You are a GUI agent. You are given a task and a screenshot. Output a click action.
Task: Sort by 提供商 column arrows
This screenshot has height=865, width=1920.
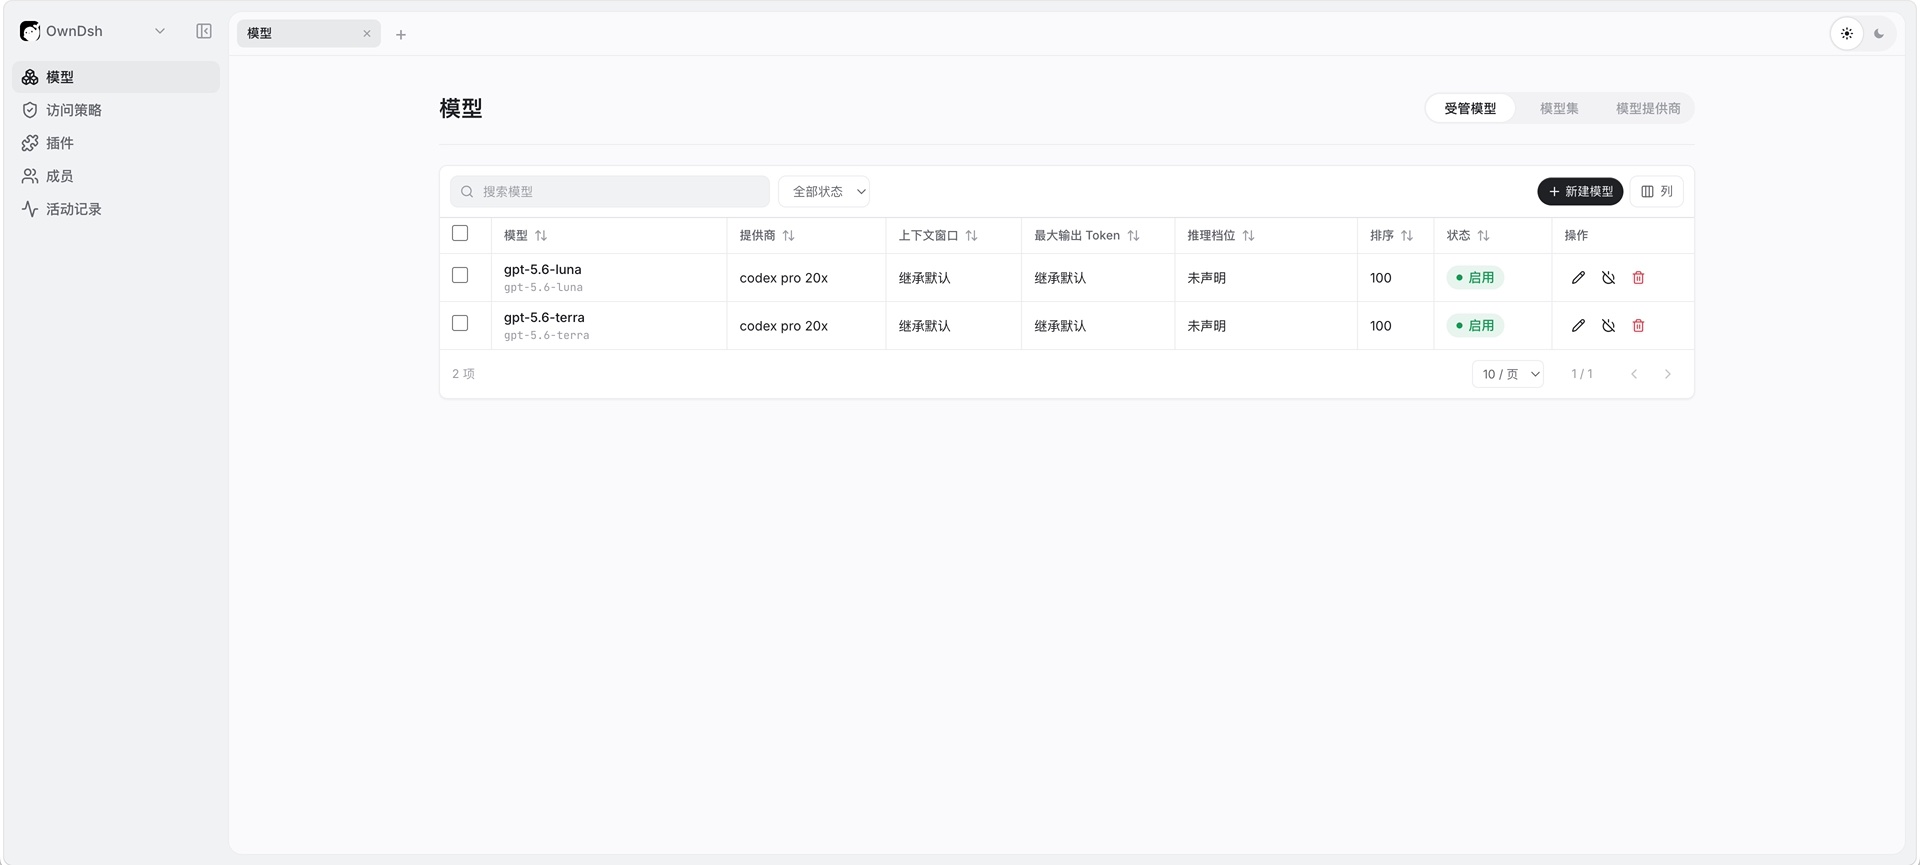[788, 235]
